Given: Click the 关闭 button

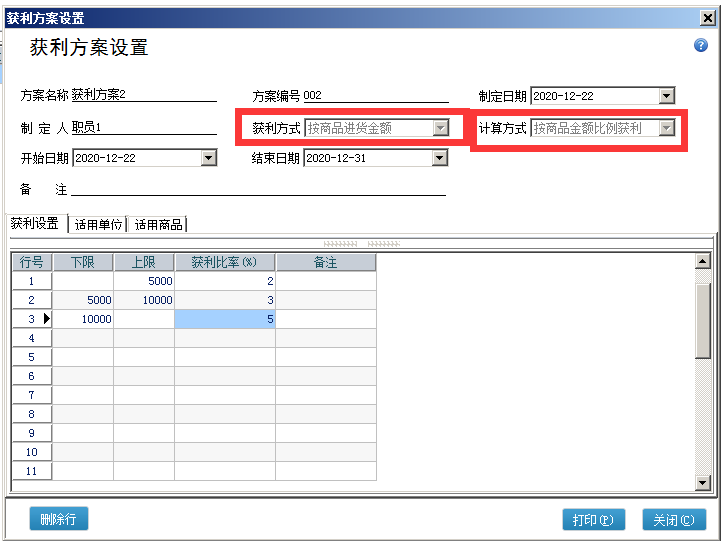Looking at the screenshot, I should click(x=674, y=520).
